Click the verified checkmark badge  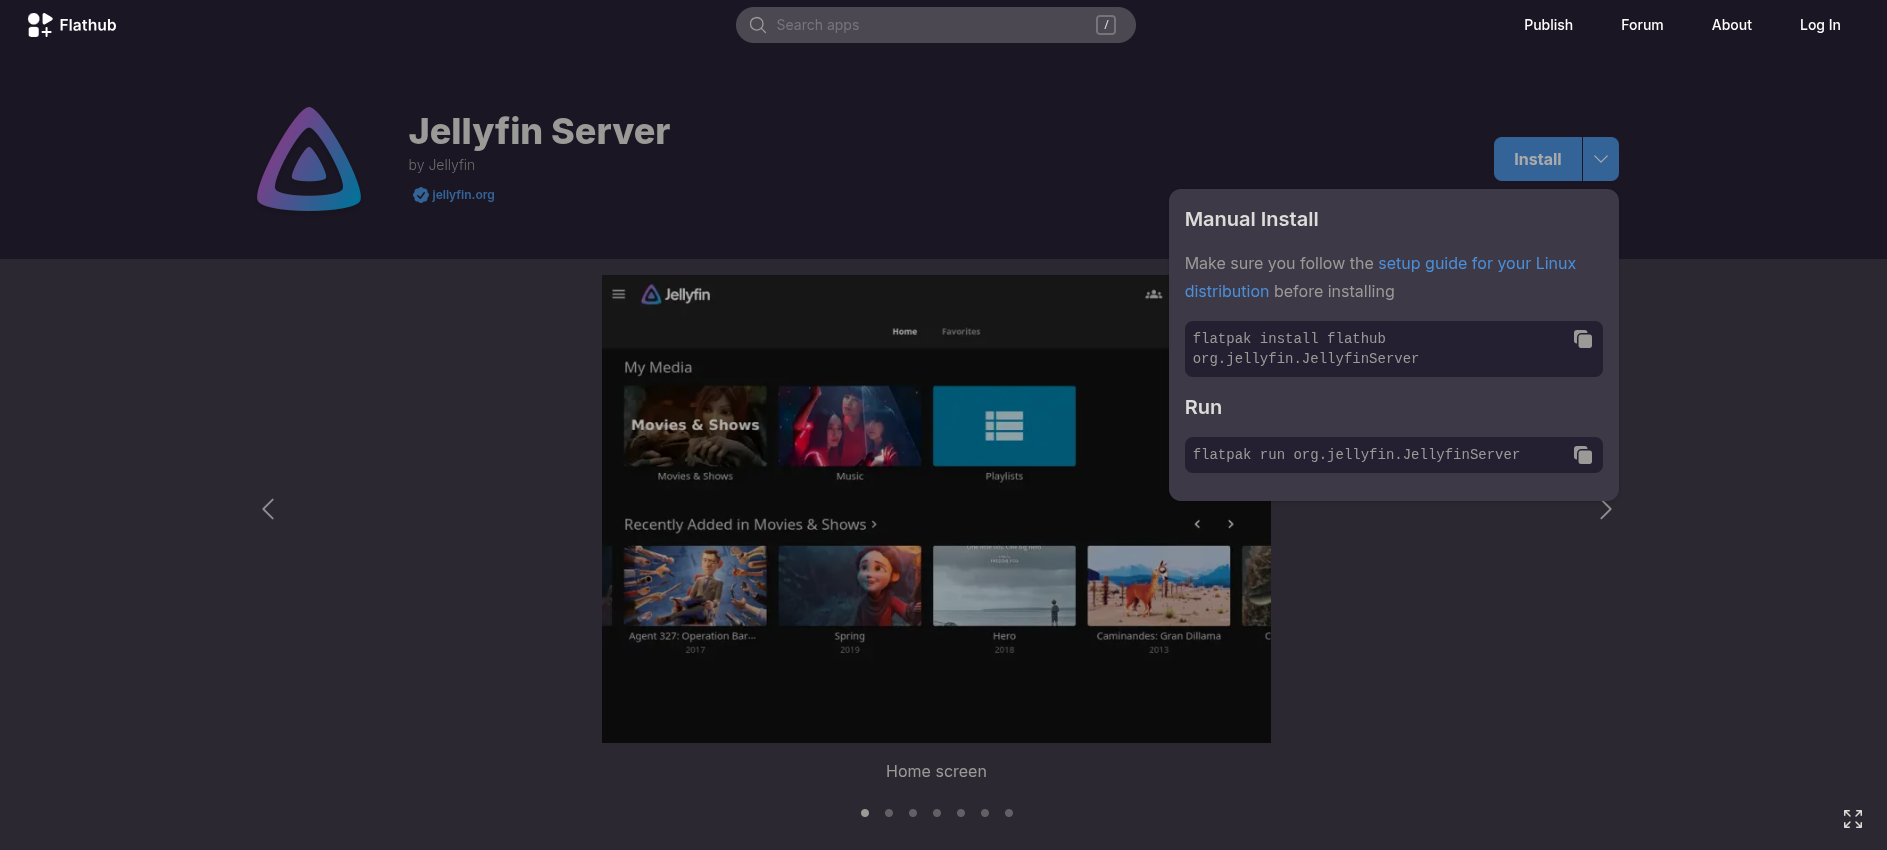[x=421, y=195]
